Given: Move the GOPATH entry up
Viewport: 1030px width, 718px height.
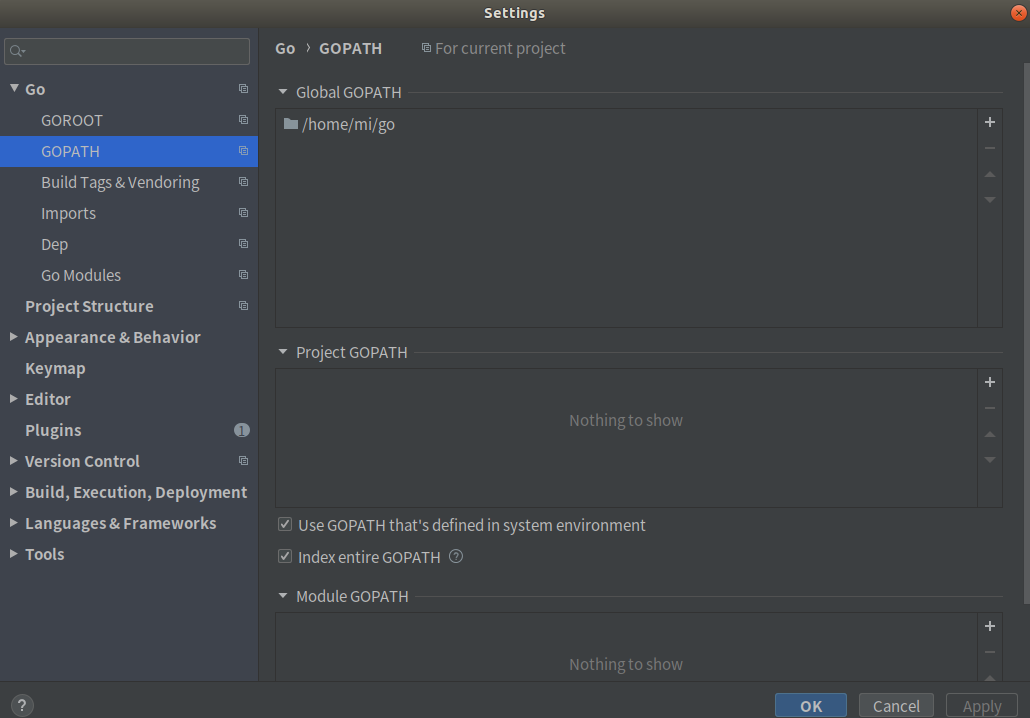Looking at the screenshot, I should point(989,174).
